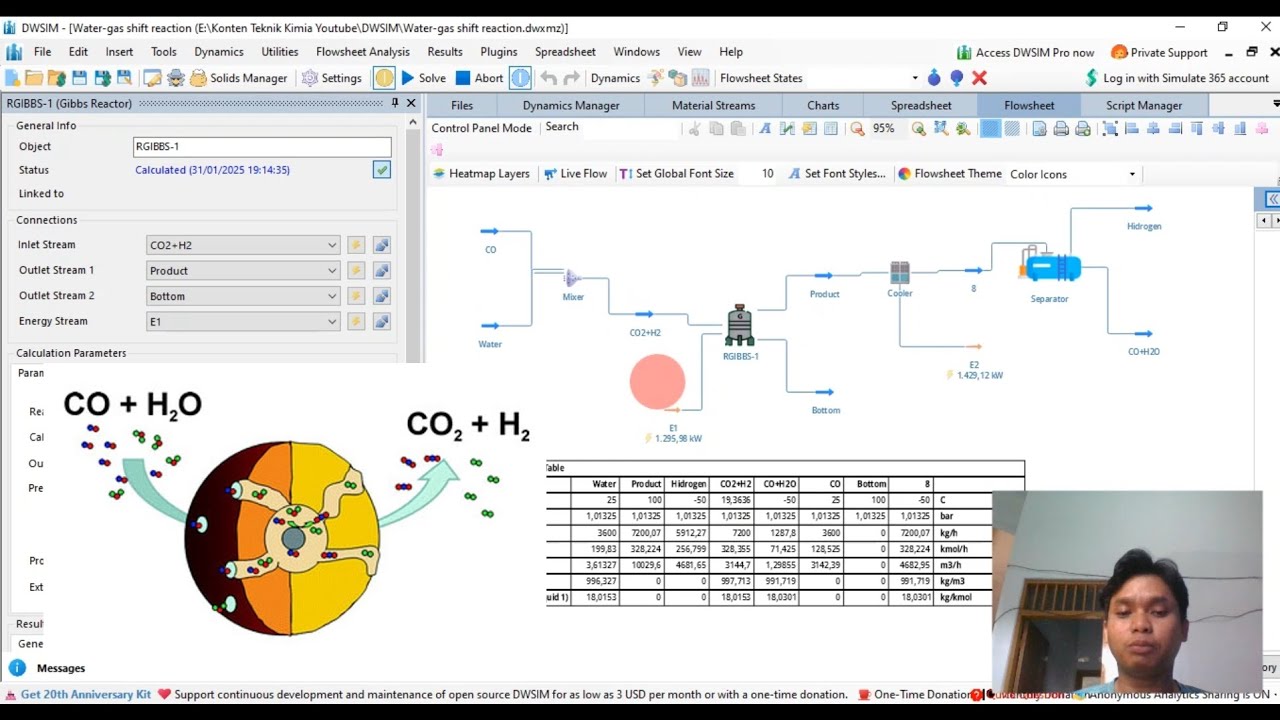1280x720 pixels.
Task: Click Abort to stop the calculation
Action: tap(479, 78)
